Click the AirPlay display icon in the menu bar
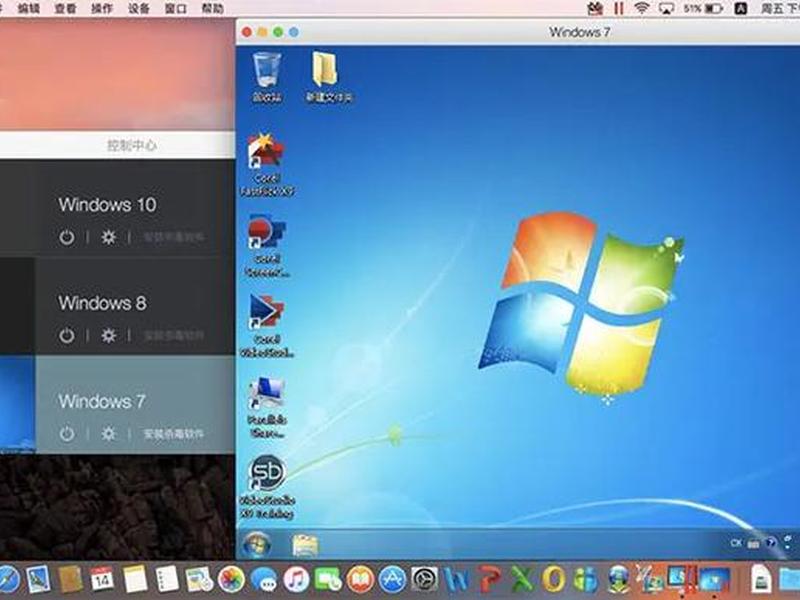Image resolution: width=800 pixels, height=600 pixels. (x=666, y=8)
